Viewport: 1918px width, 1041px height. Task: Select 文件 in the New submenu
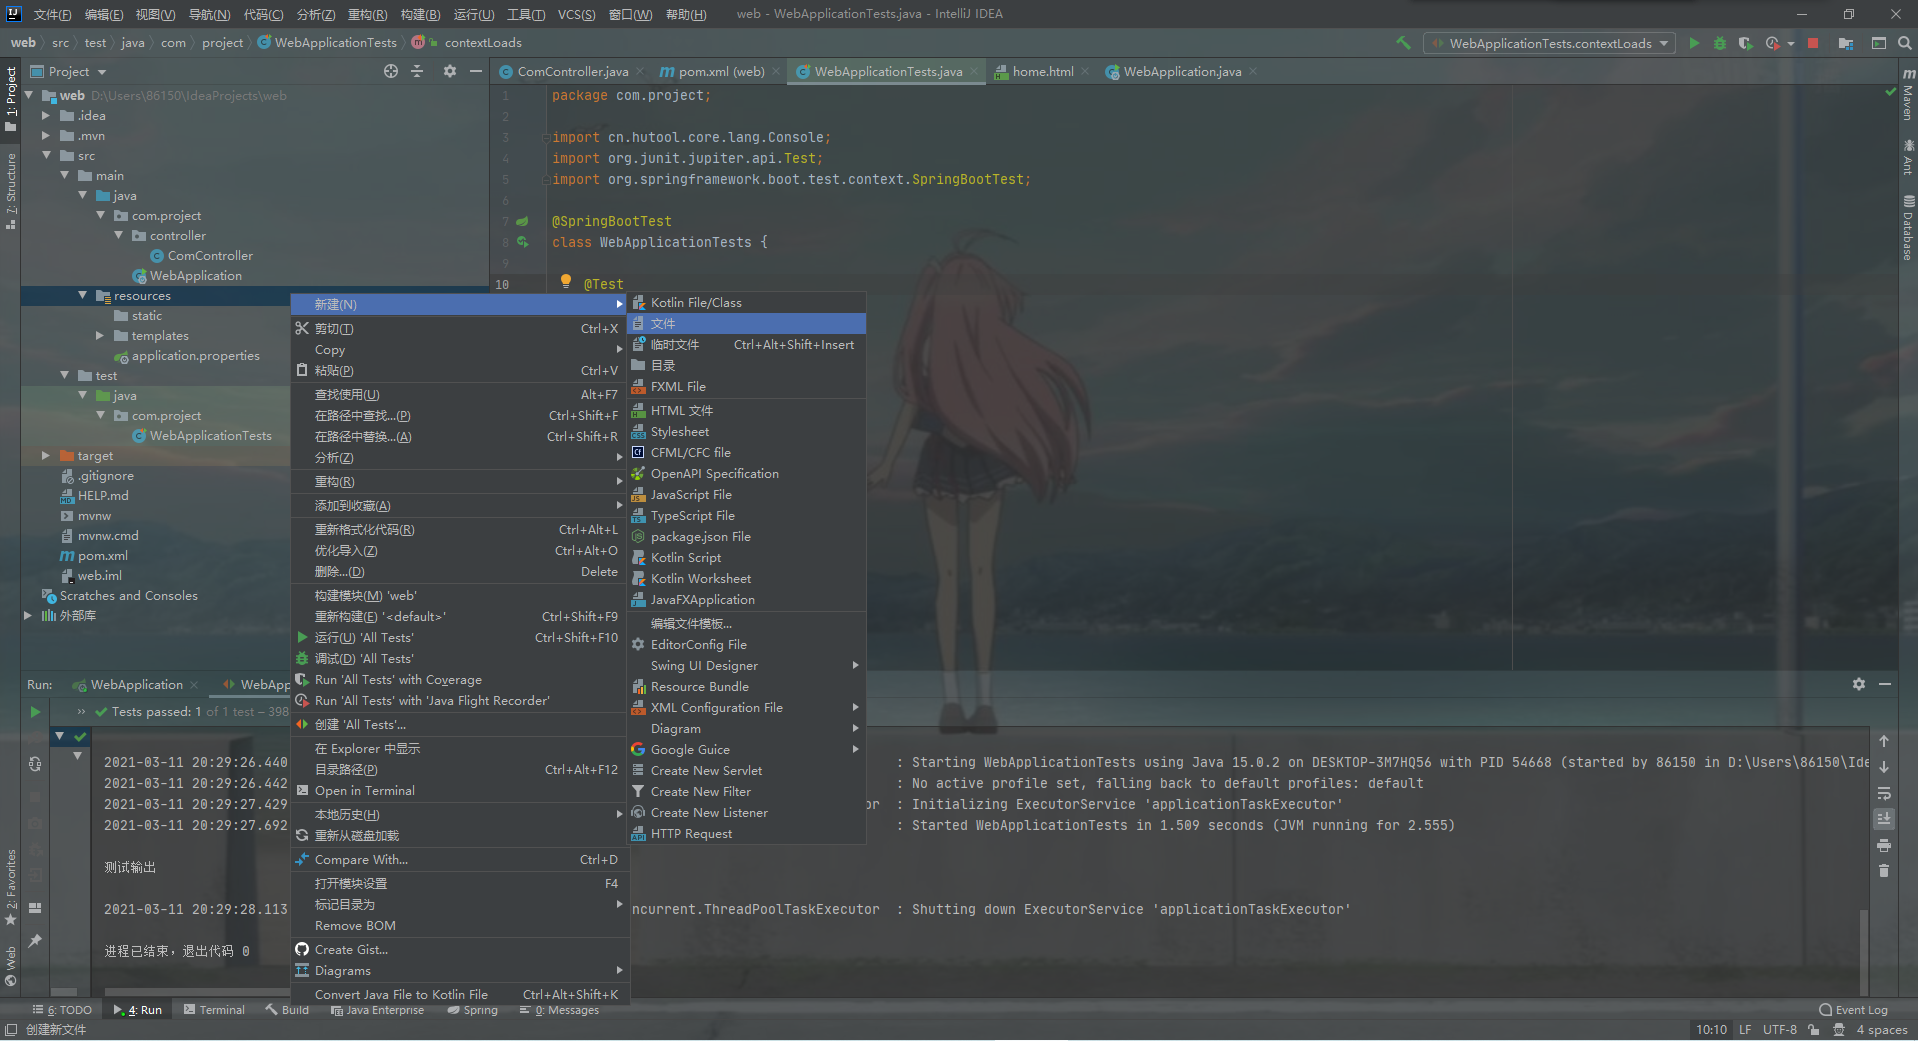(x=746, y=324)
